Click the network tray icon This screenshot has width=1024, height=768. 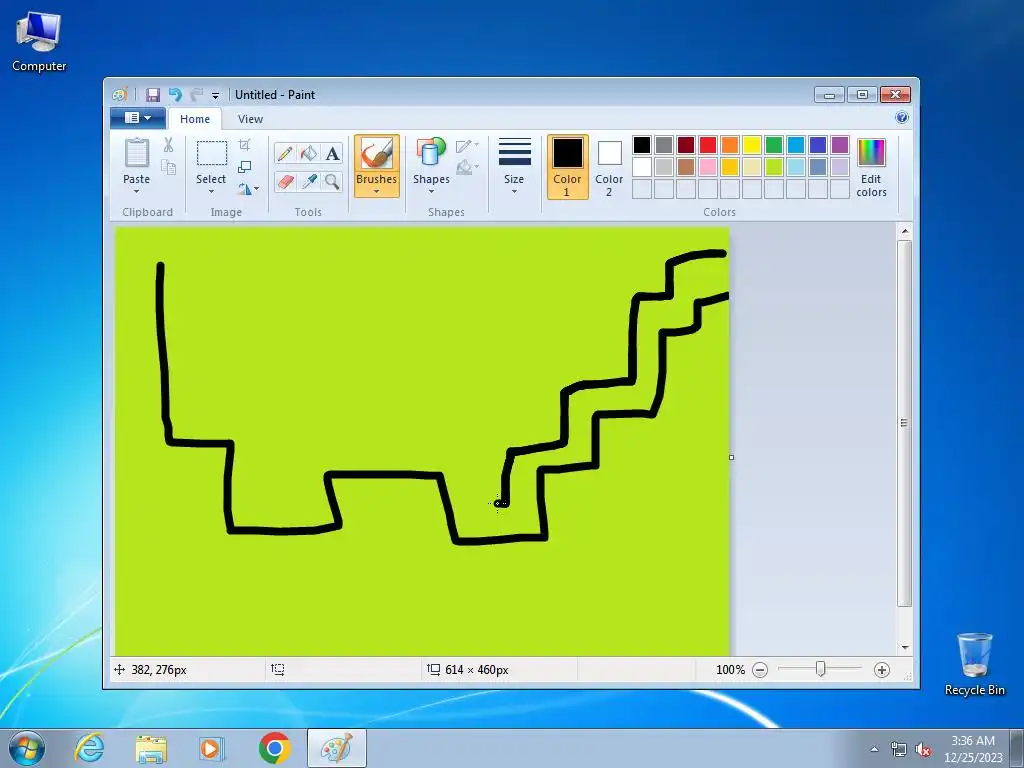(x=899, y=749)
